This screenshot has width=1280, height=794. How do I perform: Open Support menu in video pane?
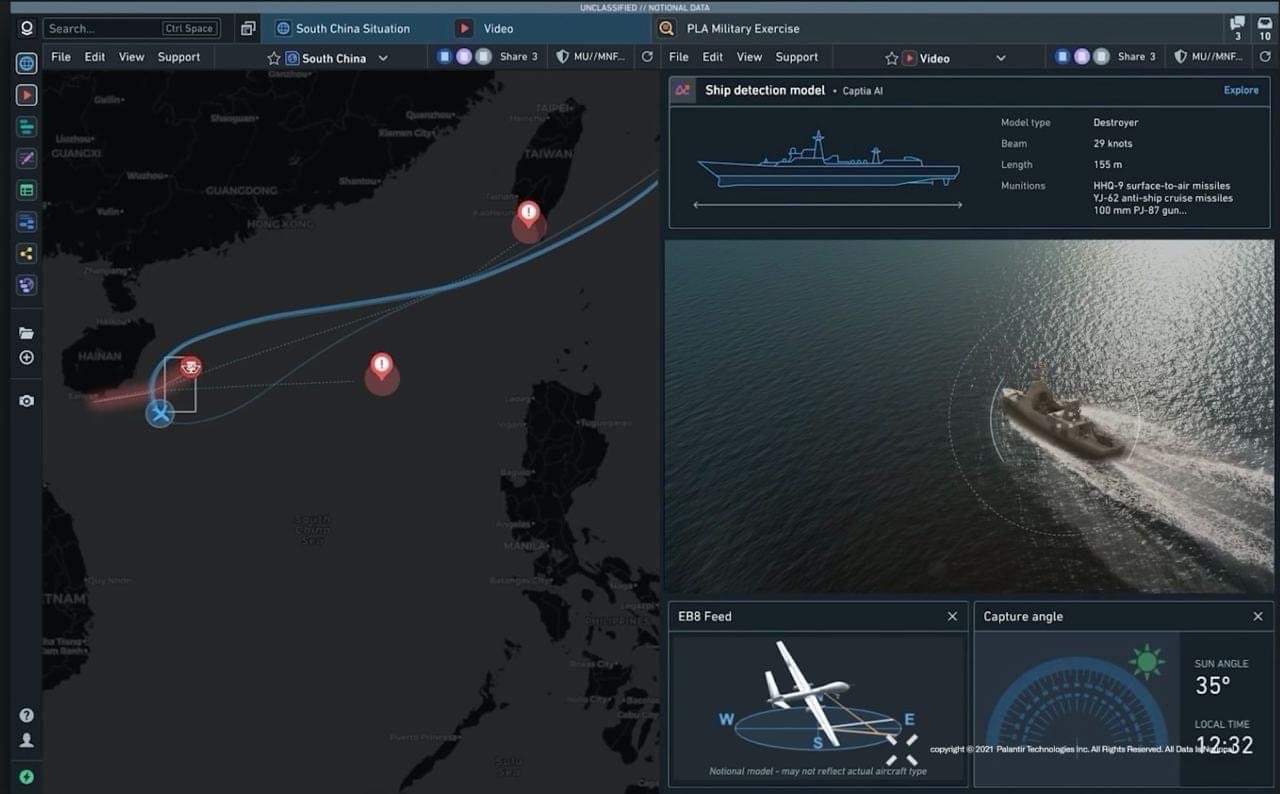click(x=797, y=57)
